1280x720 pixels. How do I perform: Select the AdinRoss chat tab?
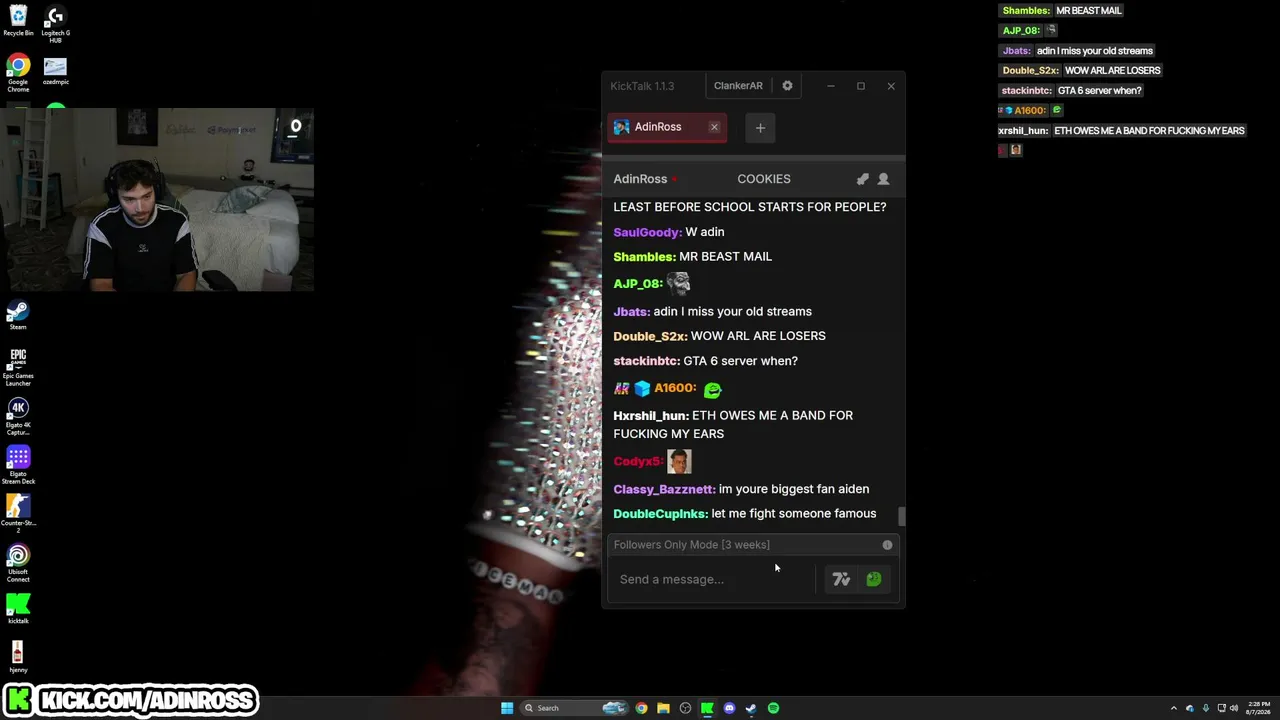tap(667, 127)
